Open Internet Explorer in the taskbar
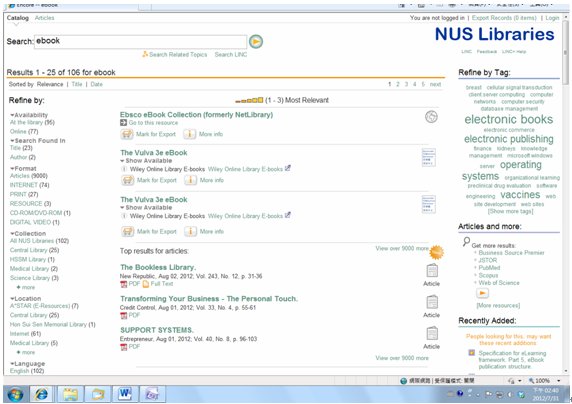Screen dimensions: 572x404 click(41, 395)
